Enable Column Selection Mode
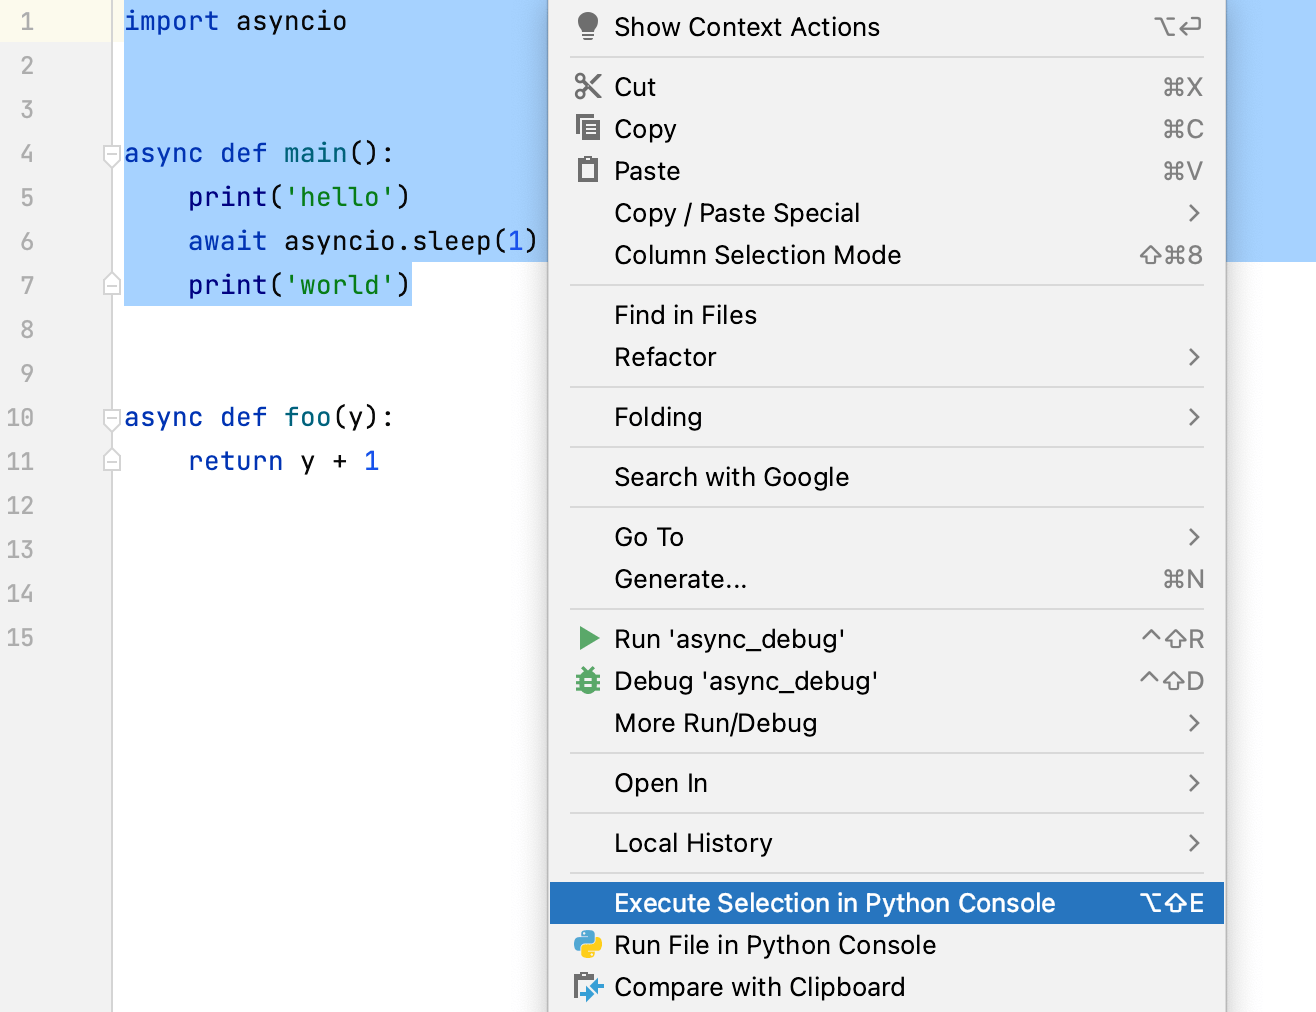The width and height of the screenshot is (1316, 1012). (757, 255)
